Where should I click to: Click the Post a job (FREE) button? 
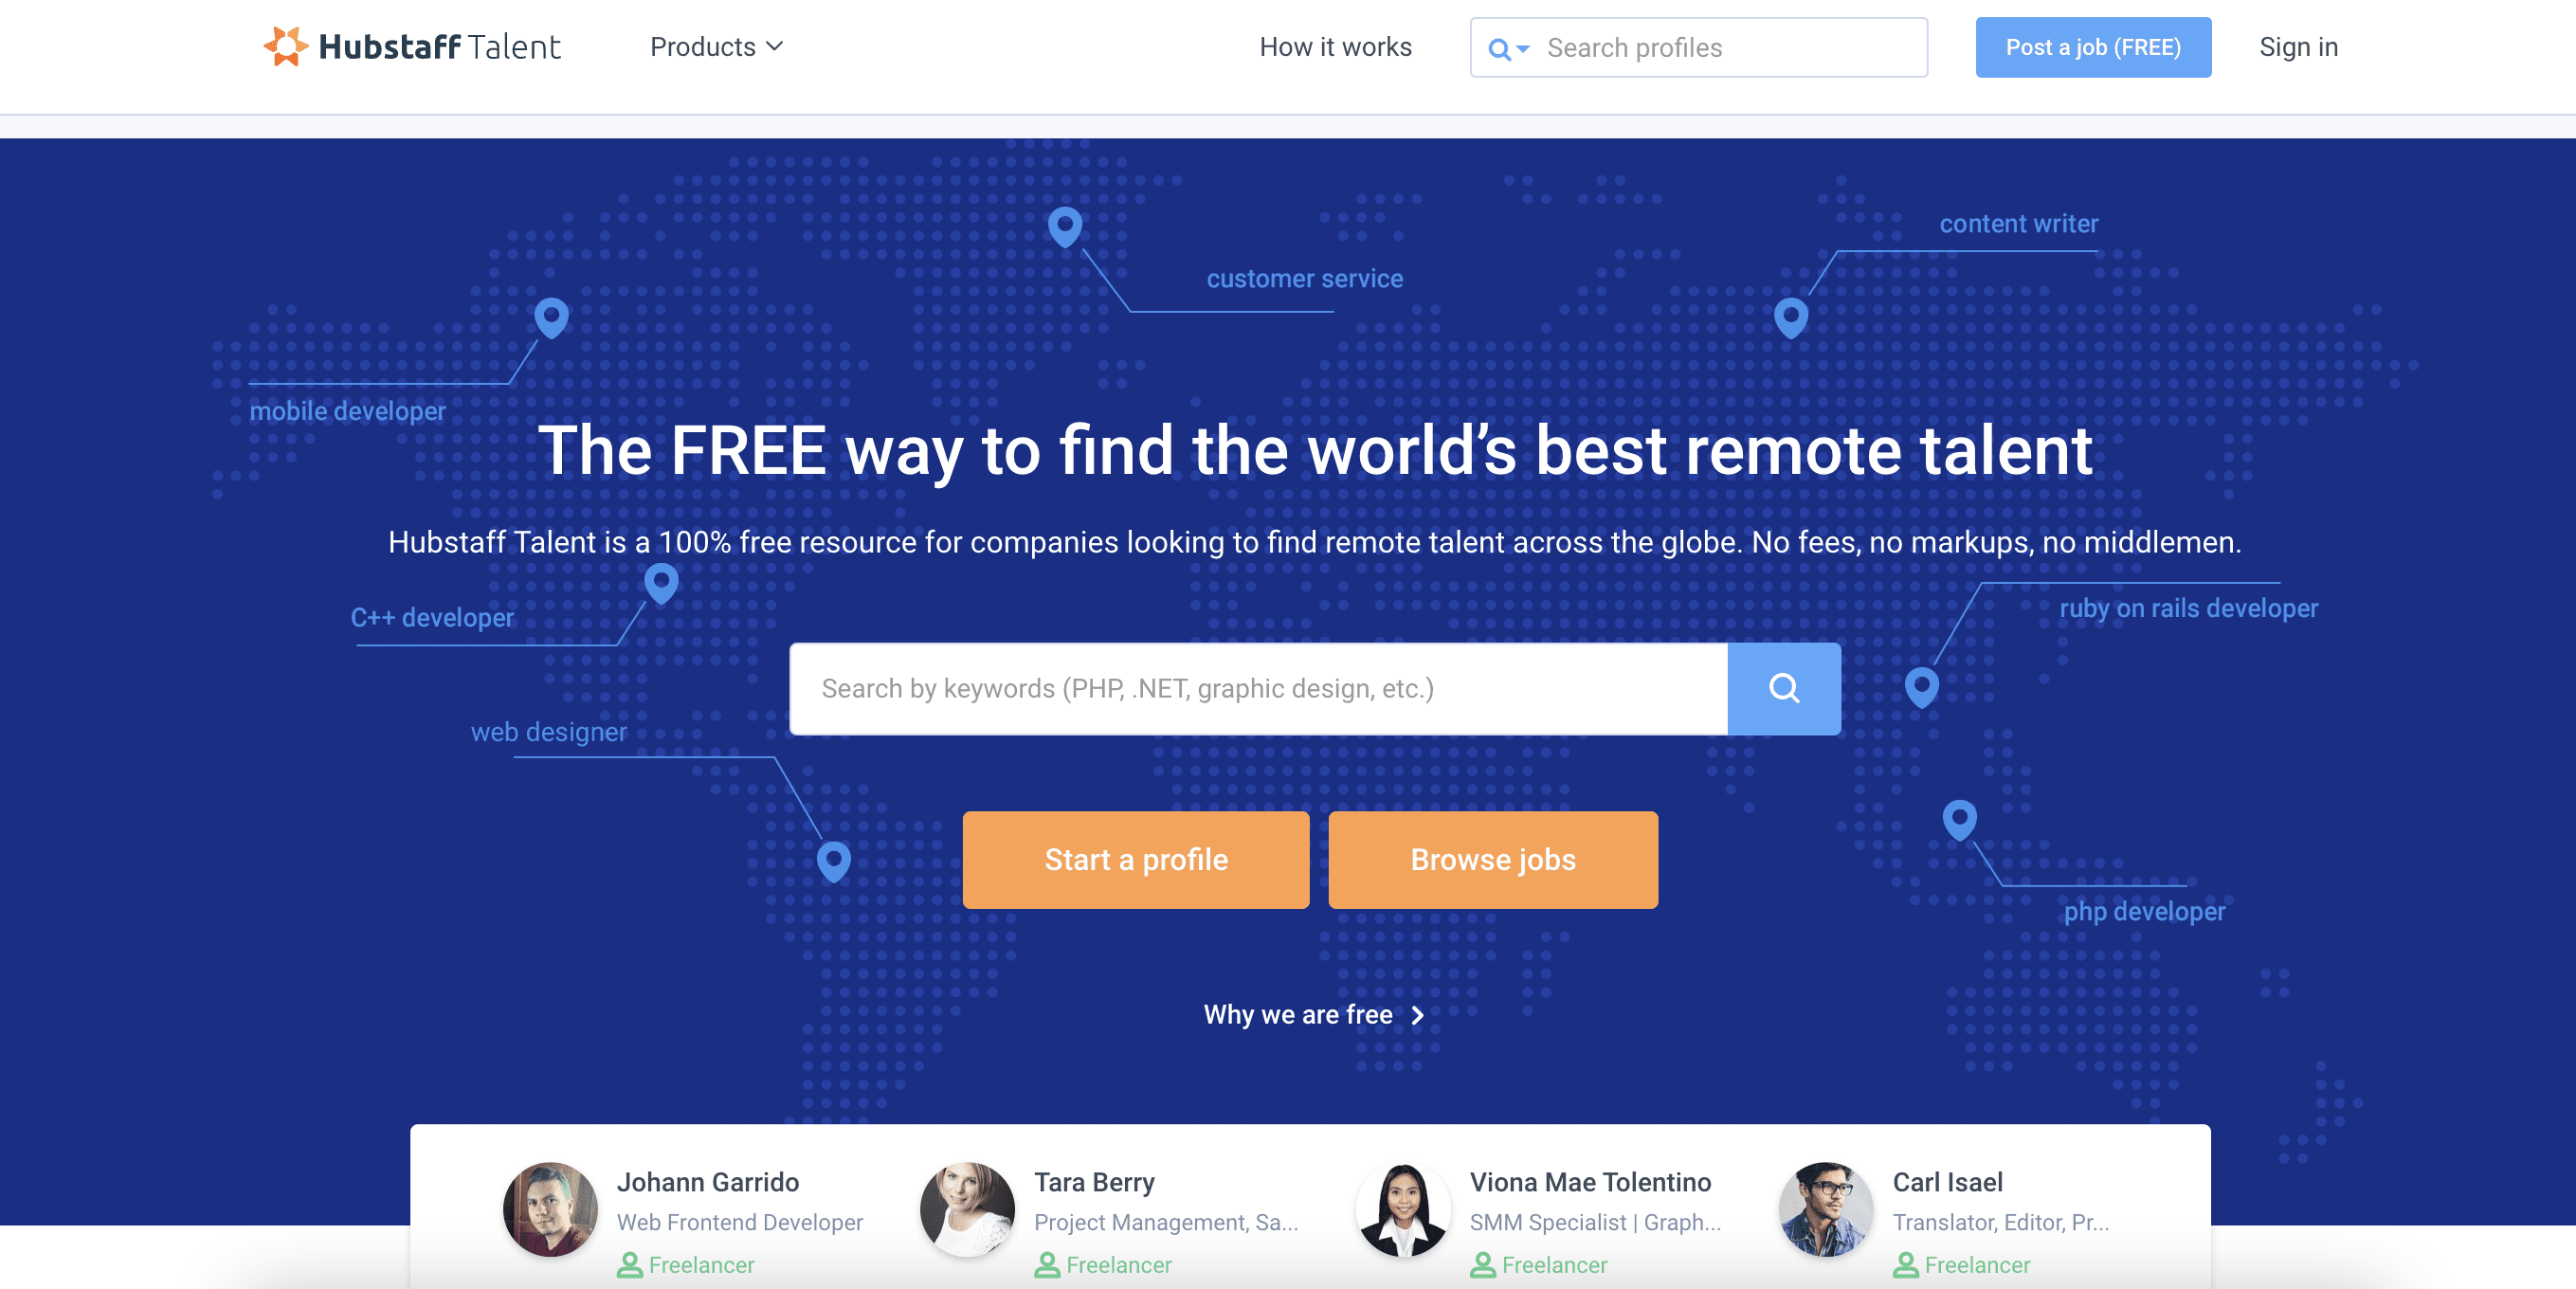pos(2093,47)
